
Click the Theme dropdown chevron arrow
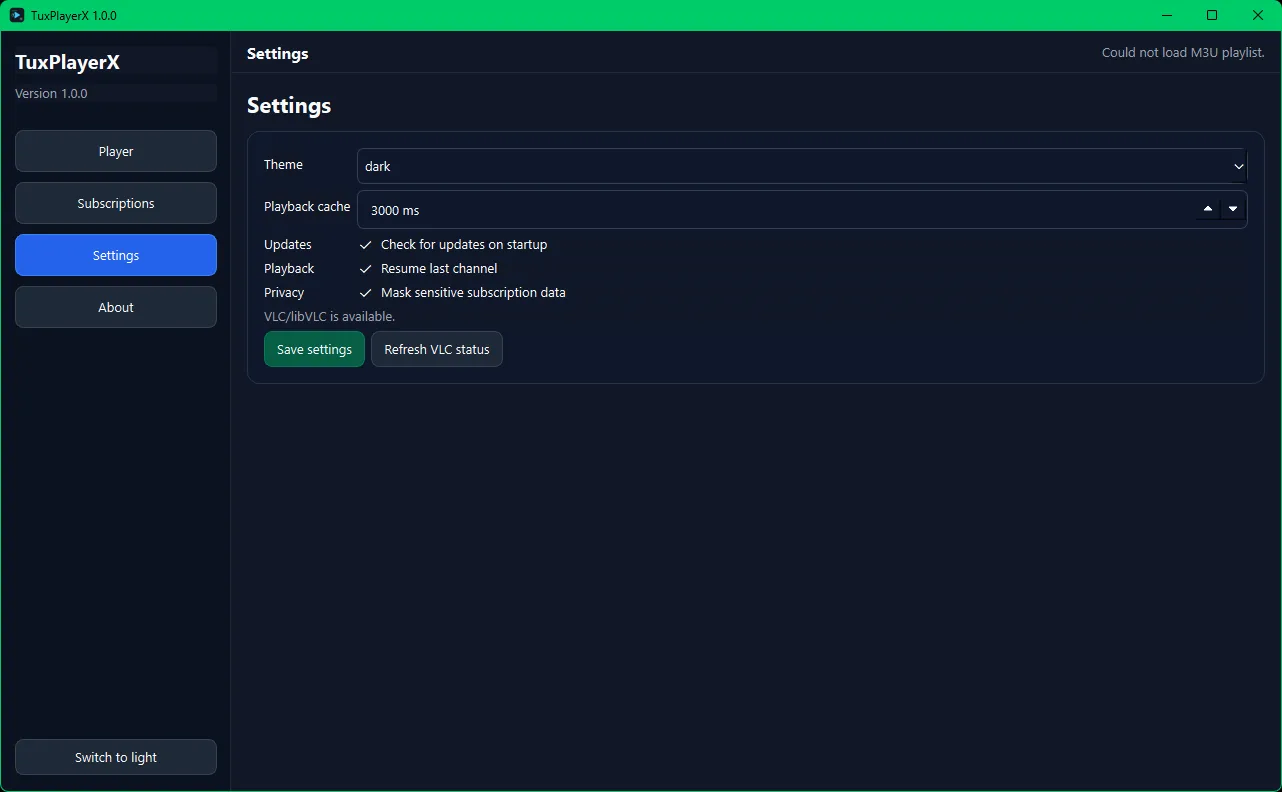(1238, 166)
